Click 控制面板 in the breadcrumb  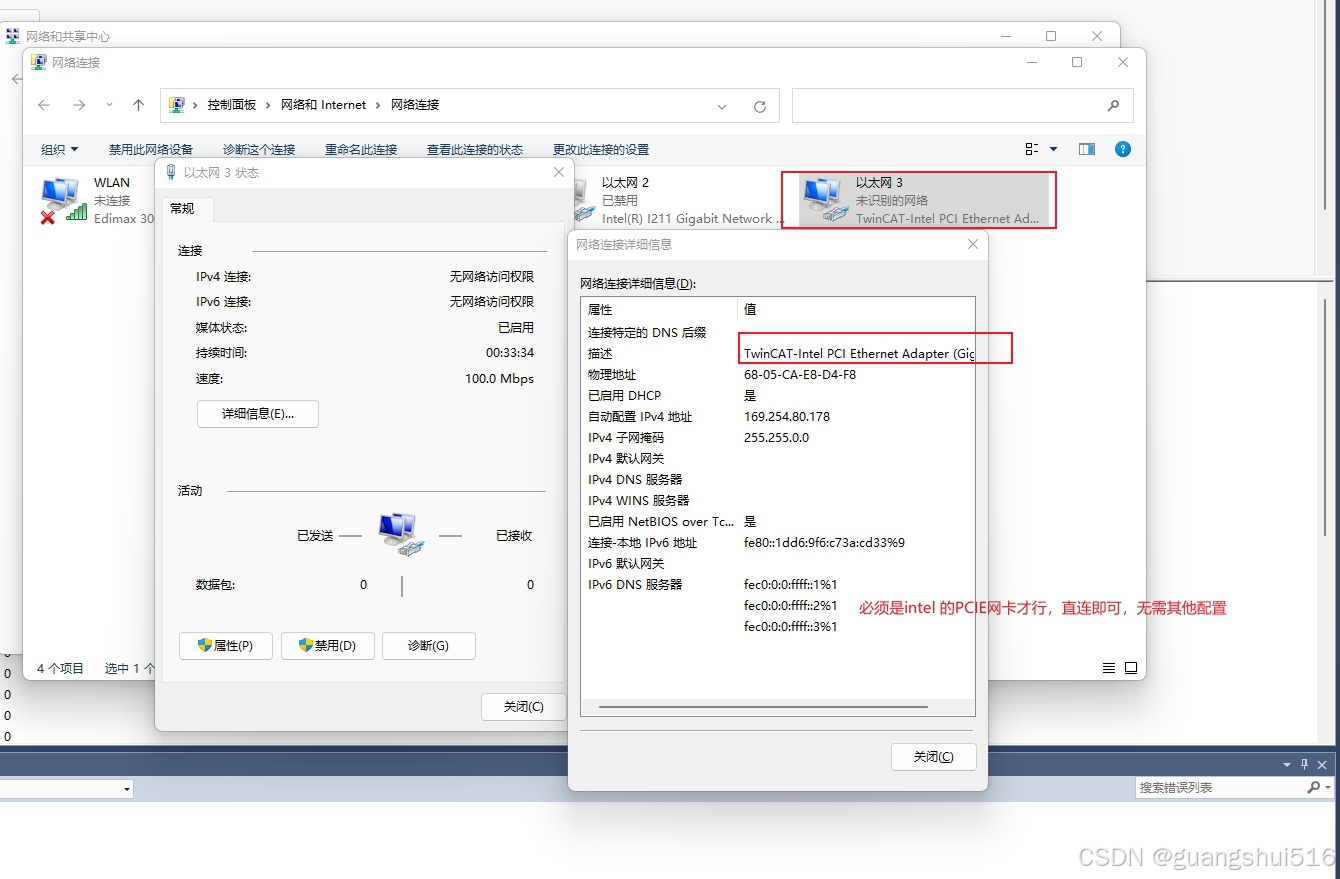point(231,105)
